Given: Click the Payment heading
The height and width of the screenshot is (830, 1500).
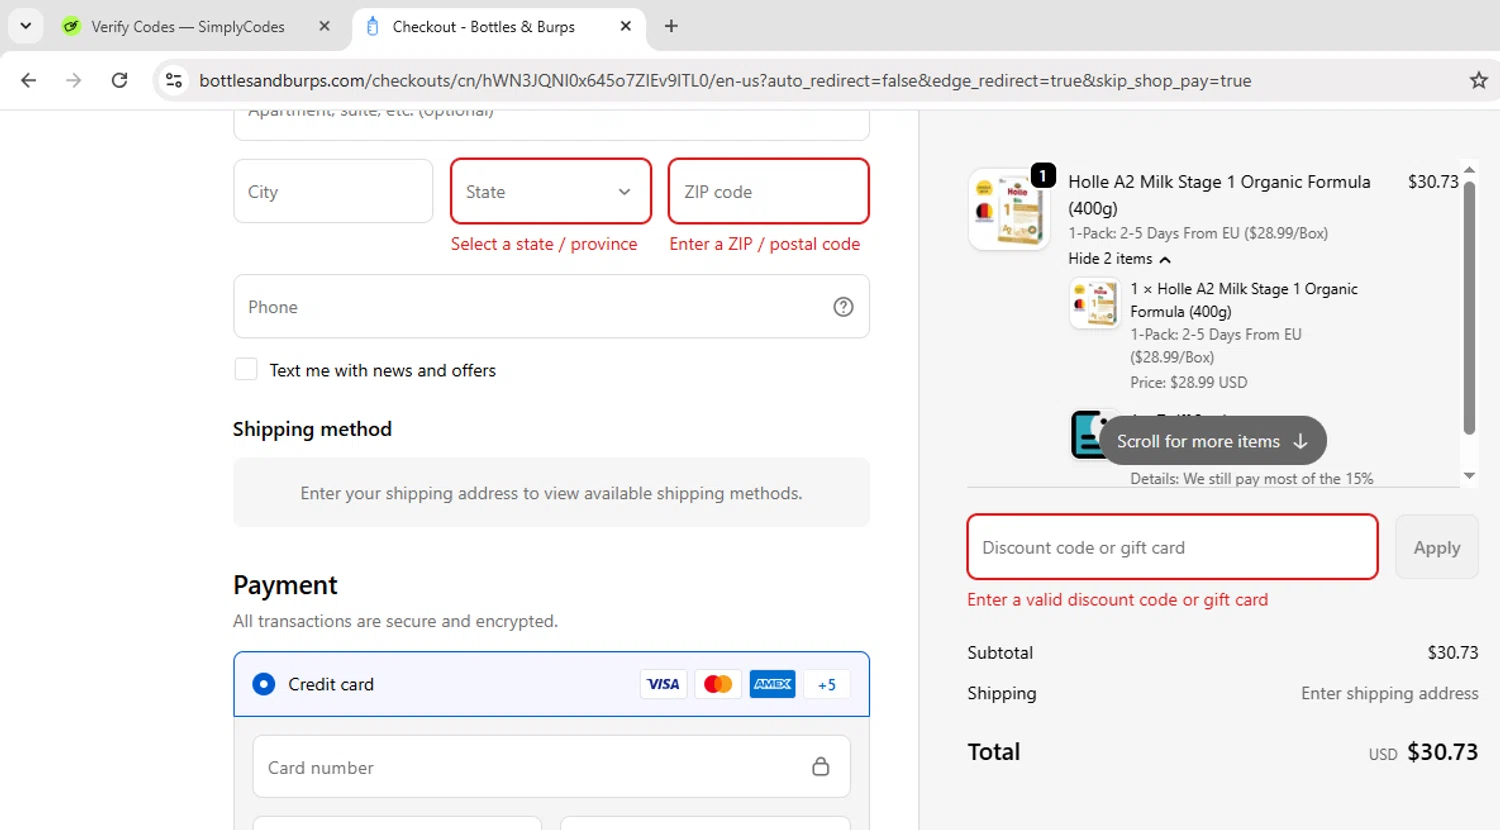Looking at the screenshot, I should coord(285,585).
